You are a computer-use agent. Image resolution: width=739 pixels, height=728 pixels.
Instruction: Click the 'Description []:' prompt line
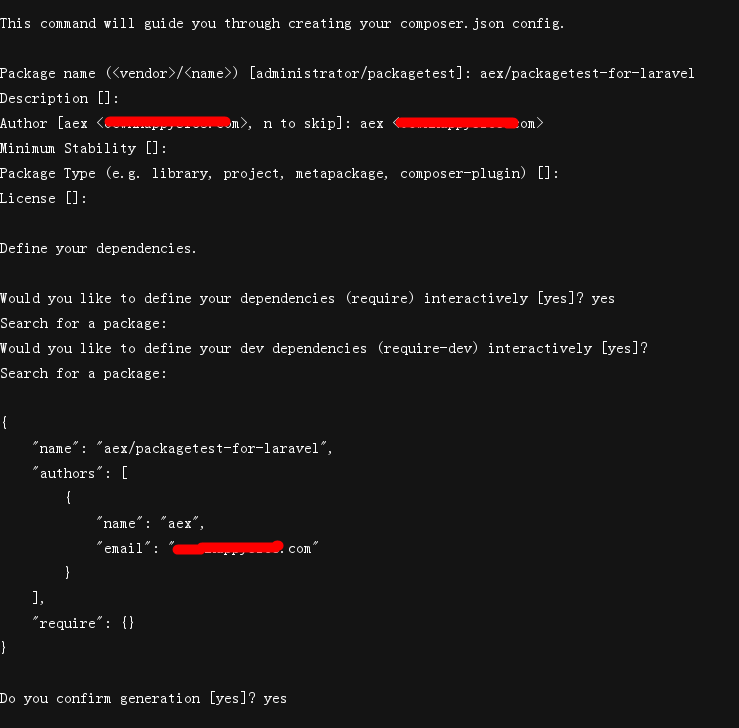pos(59,98)
